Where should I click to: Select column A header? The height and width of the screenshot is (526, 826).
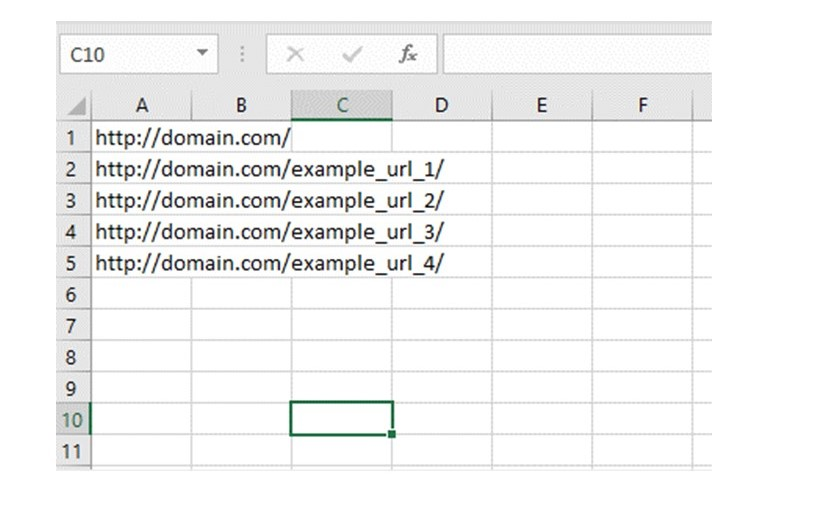tap(142, 105)
